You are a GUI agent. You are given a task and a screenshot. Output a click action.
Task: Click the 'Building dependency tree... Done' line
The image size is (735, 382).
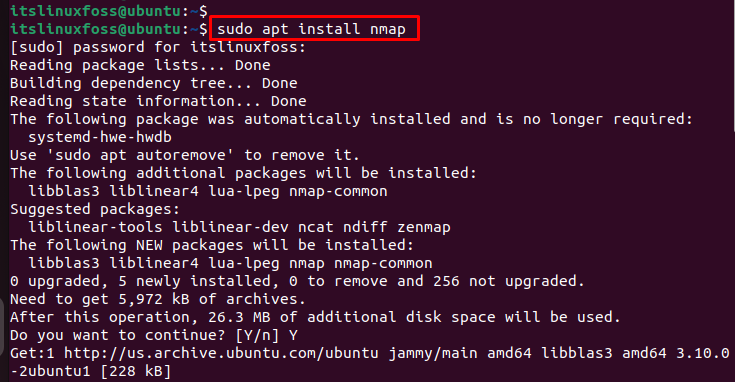tap(154, 83)
